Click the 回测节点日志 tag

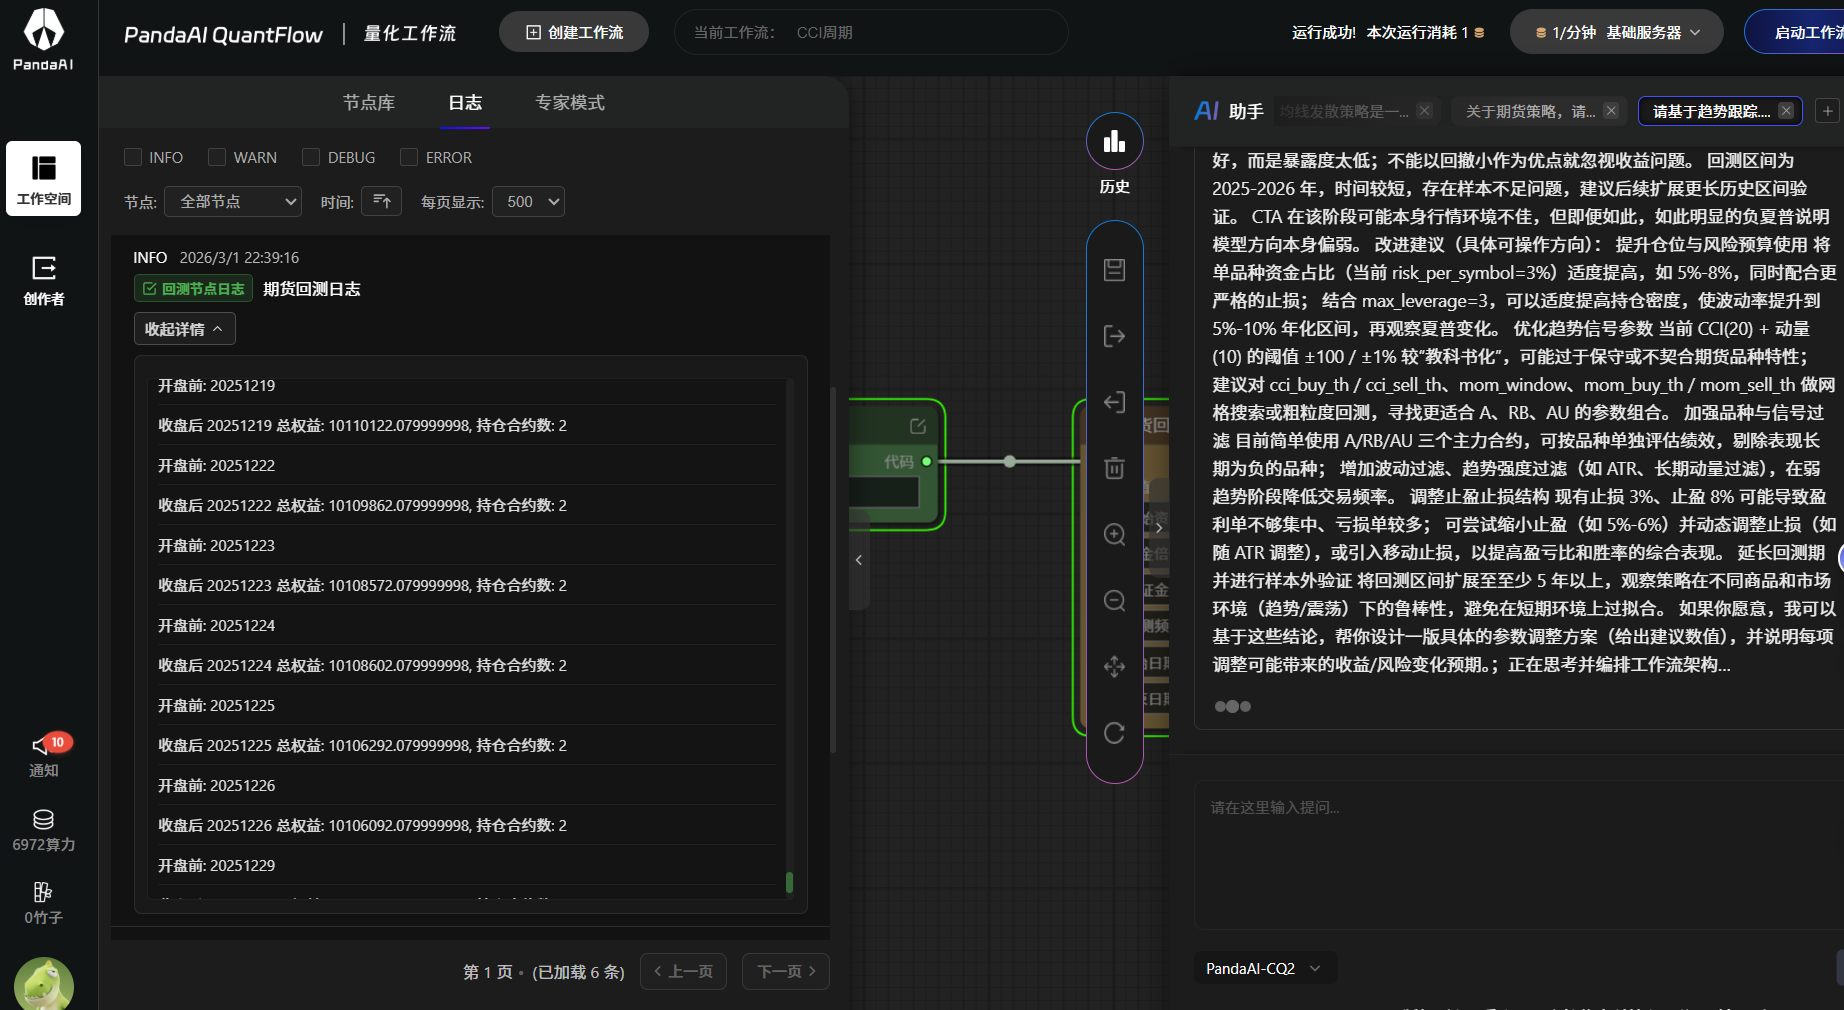pyautogui.click(x=193, y=288)
